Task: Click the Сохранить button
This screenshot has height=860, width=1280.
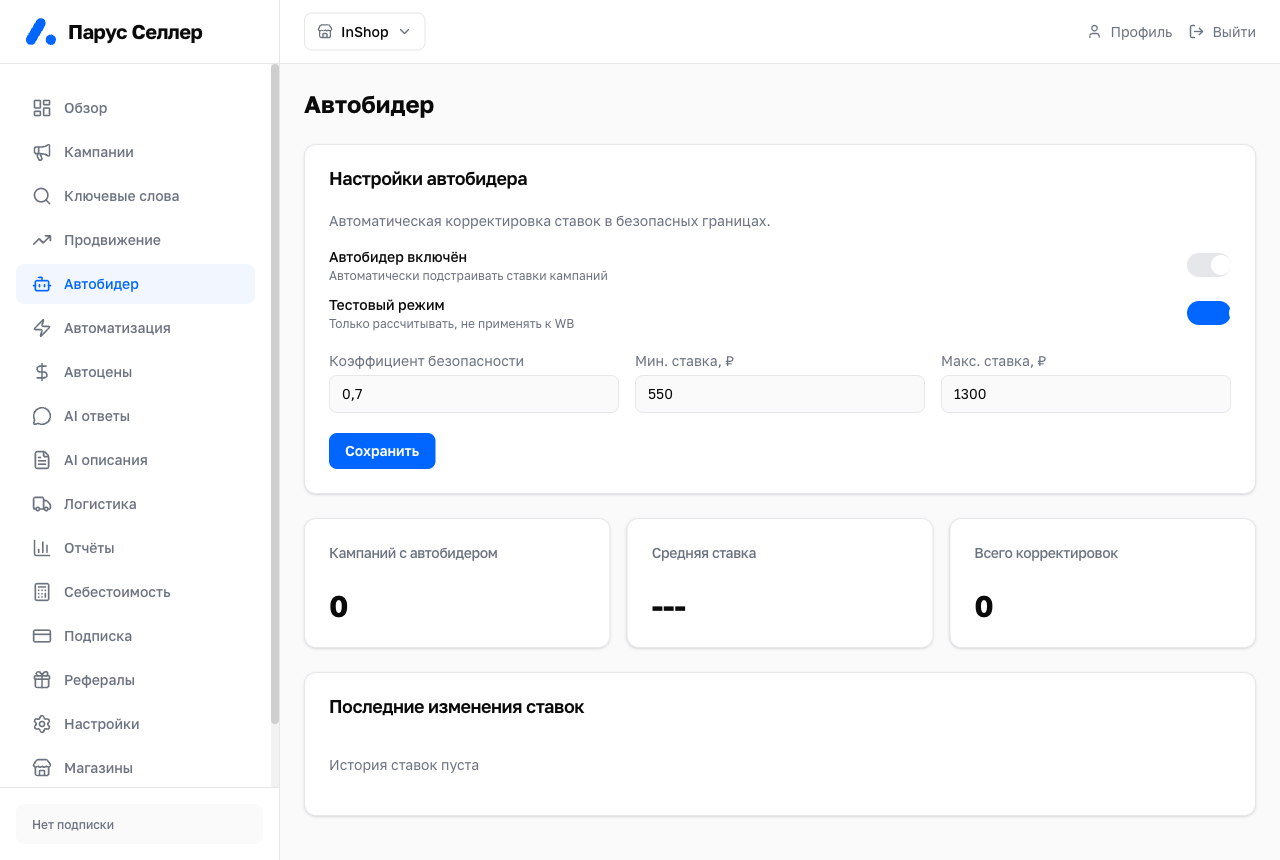Action: click(382, 451)
